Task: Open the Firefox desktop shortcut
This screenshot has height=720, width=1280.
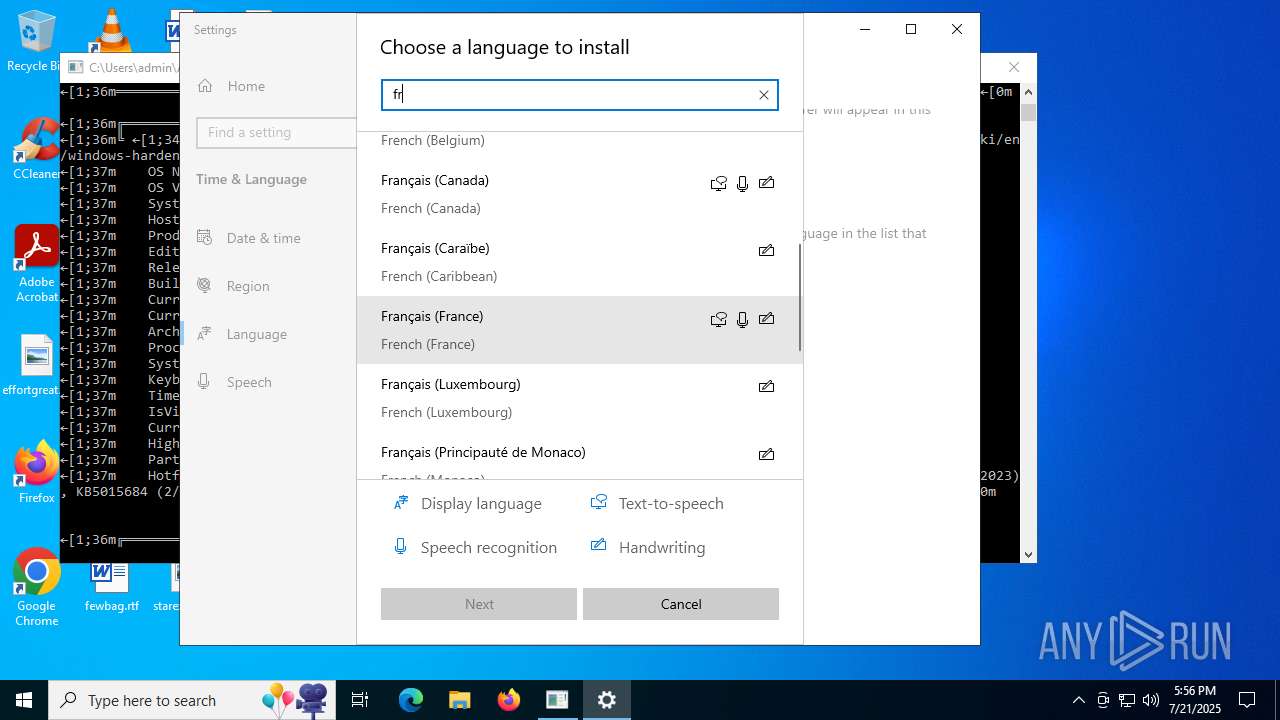Action: point(36,472)
